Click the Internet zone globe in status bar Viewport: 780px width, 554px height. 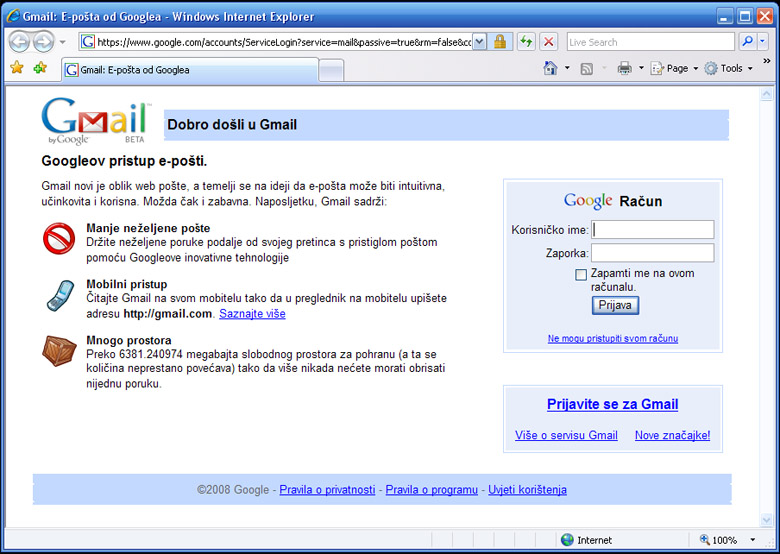567,540
